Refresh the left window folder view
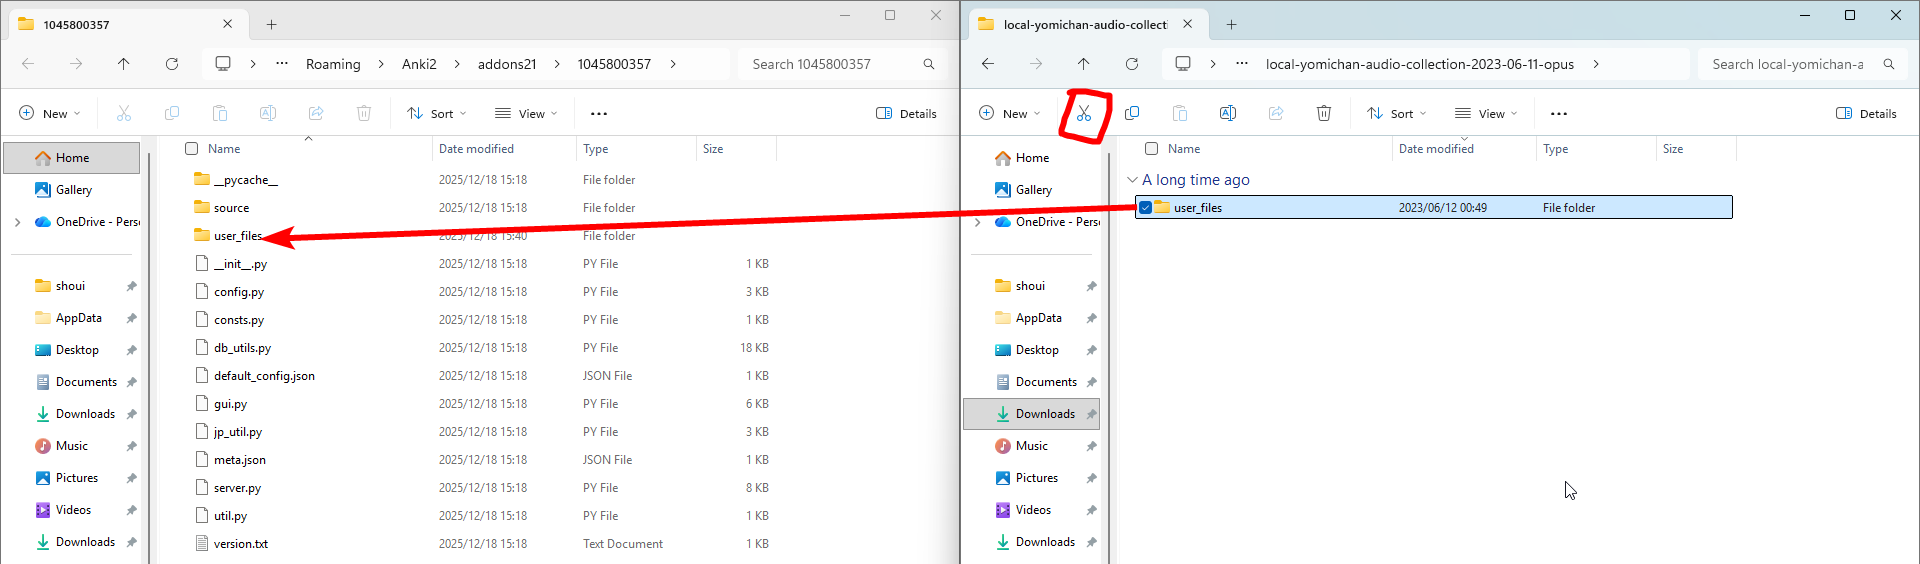The height and width of the screenshot is (564, 1920). pyautogui.click(x=172, y=64)
